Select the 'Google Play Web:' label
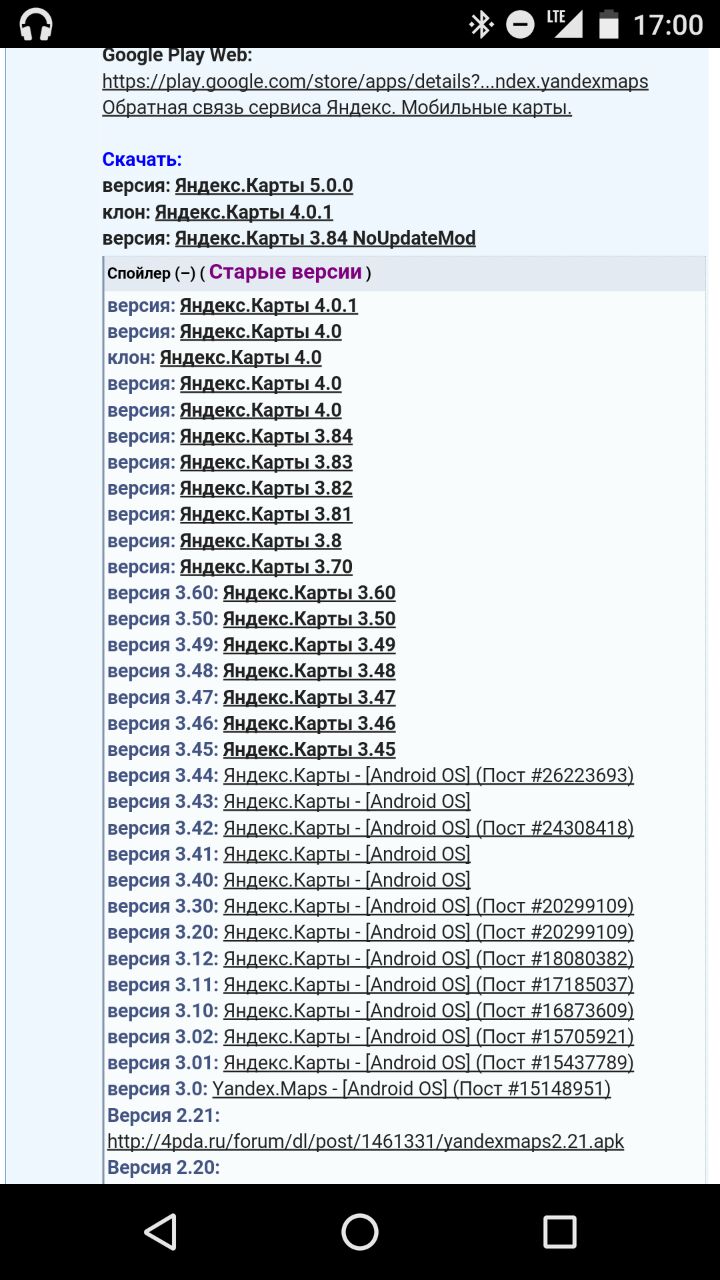The image size is (720, 1280). coord(177,56)
